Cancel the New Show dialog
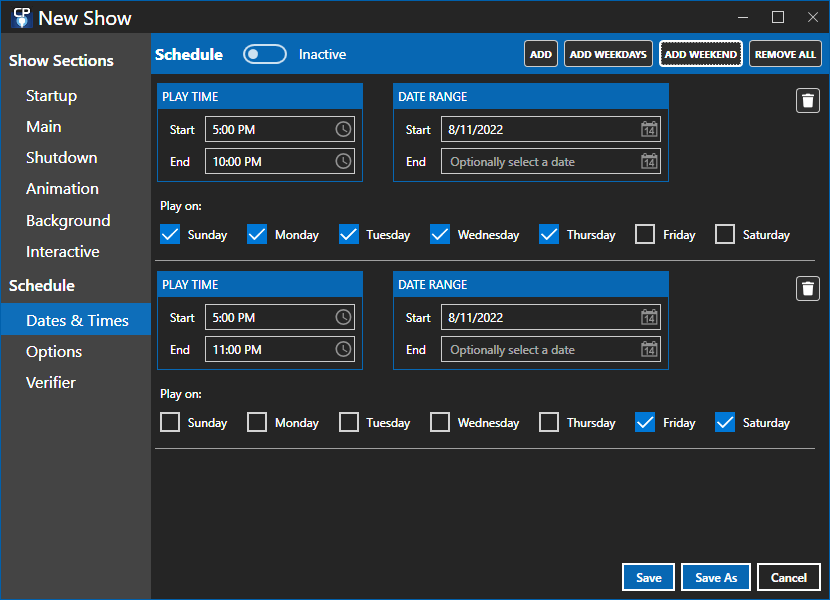The image size is (830, 600). click(789, 577)
